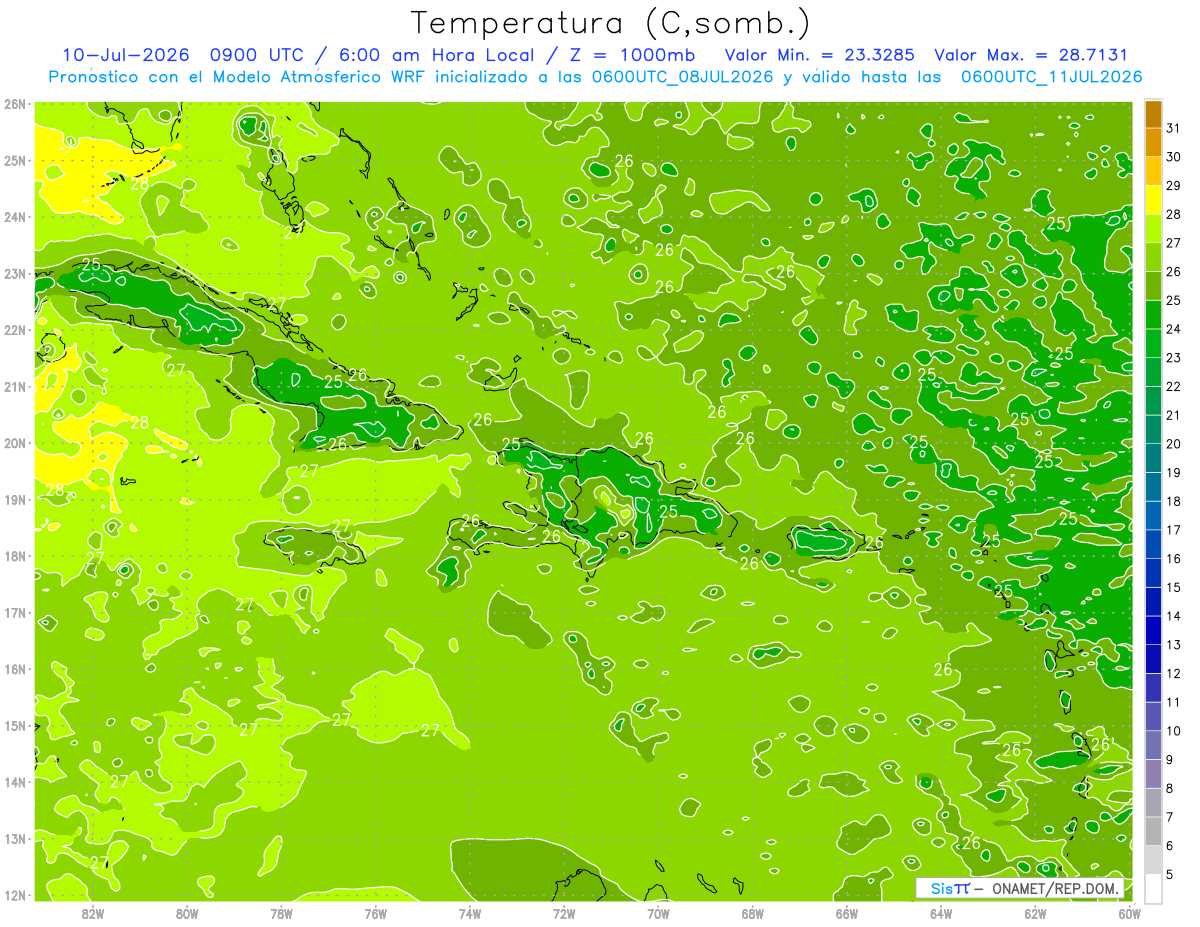Click the '13' label on the colorbar

[1173, 644]
